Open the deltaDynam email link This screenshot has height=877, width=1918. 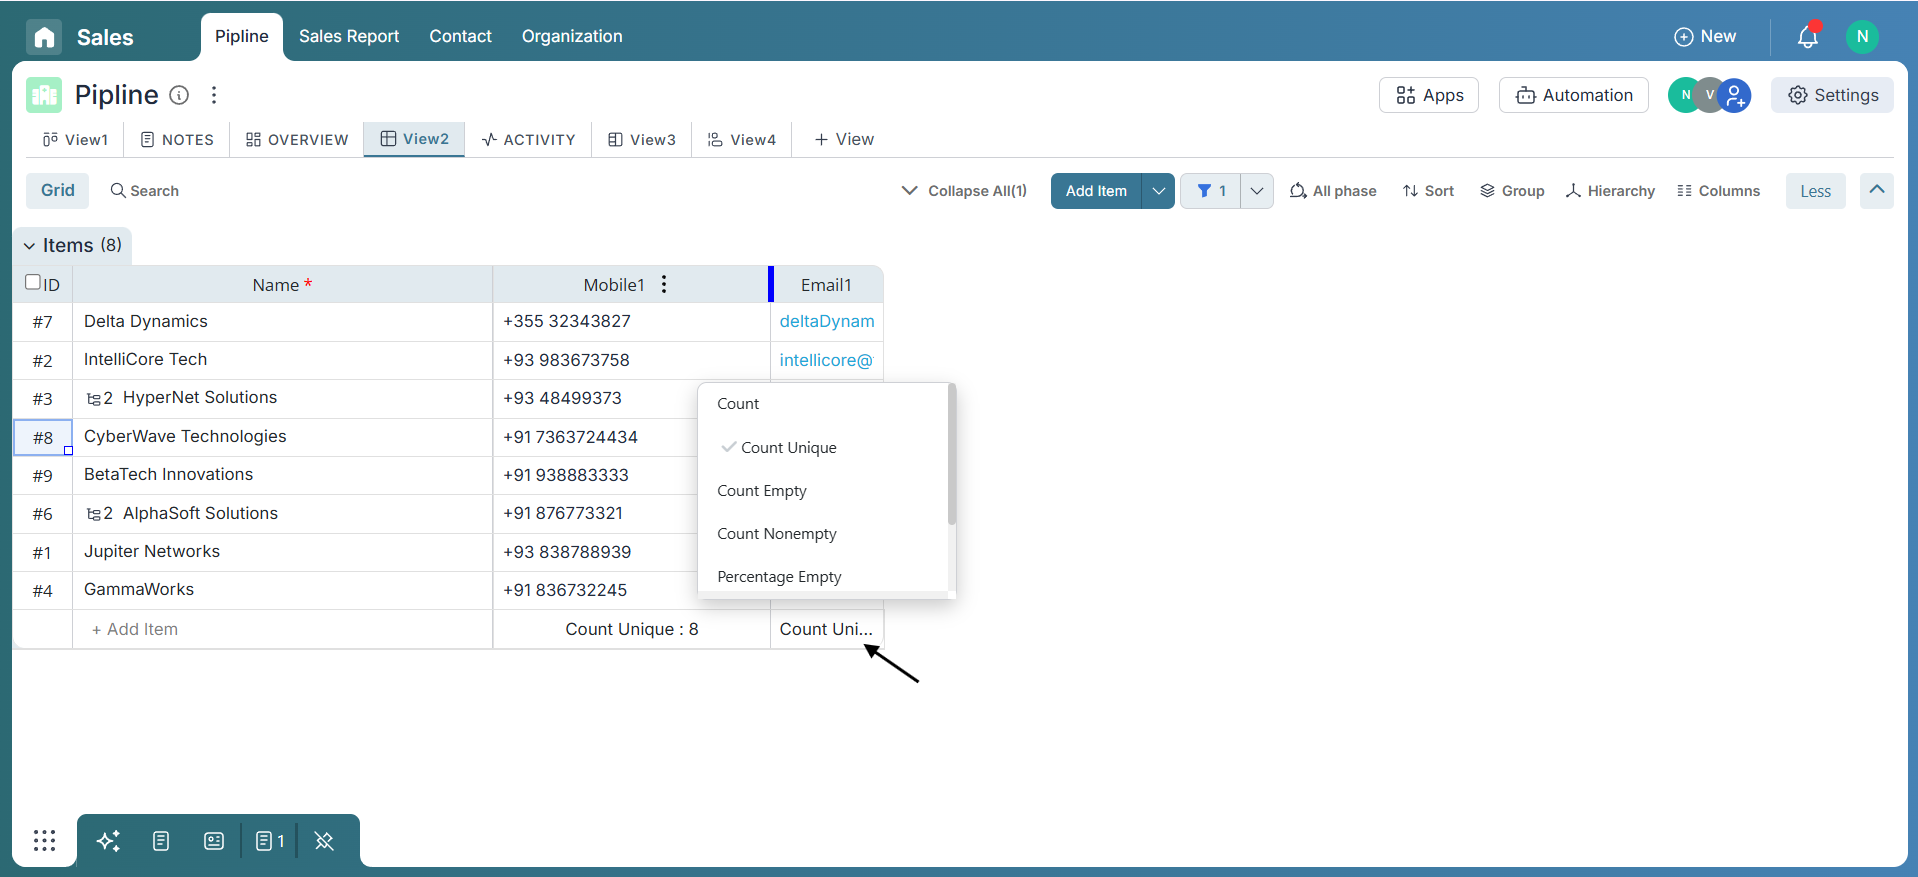coord(827,322)
